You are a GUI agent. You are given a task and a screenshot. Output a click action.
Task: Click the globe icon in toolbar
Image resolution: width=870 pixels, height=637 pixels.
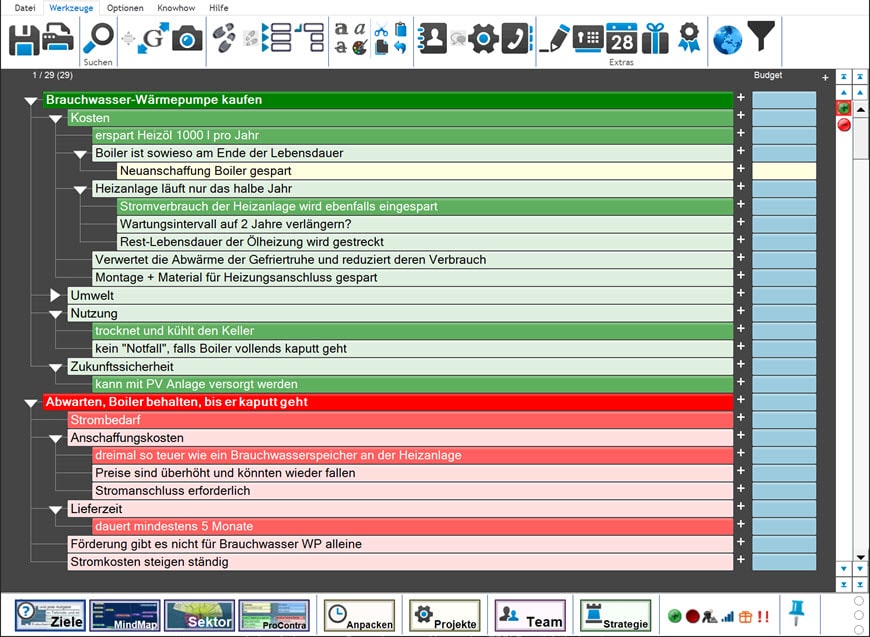point(727,39)
